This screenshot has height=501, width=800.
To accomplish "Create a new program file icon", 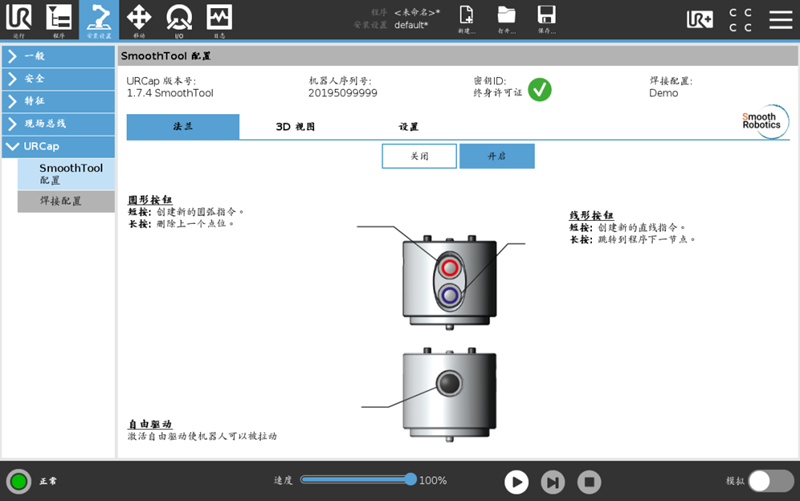I will click(x=466, y=19).
